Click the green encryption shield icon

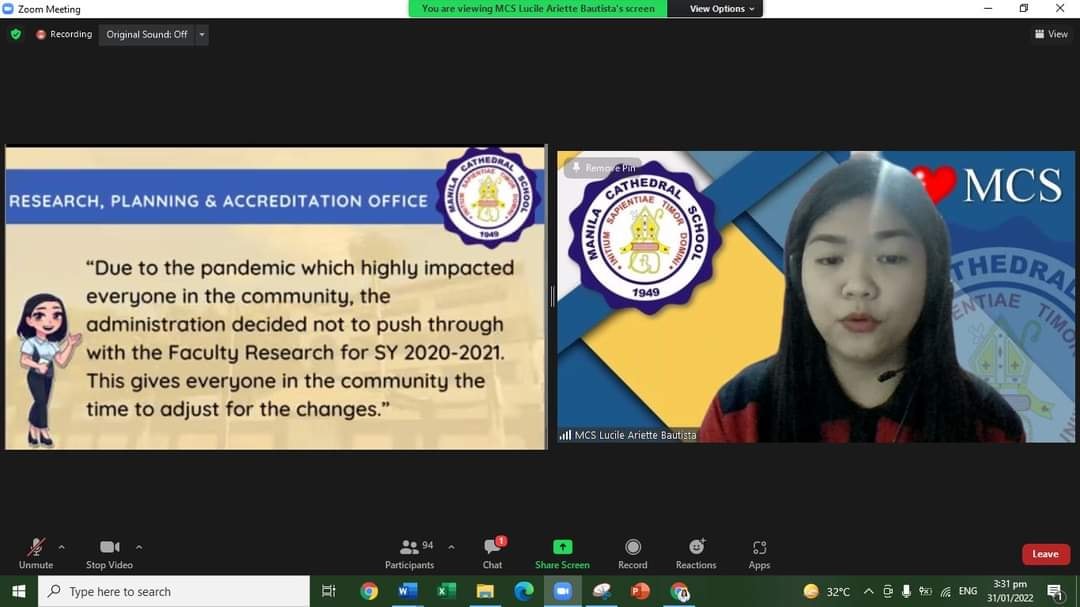pos(15,34)
